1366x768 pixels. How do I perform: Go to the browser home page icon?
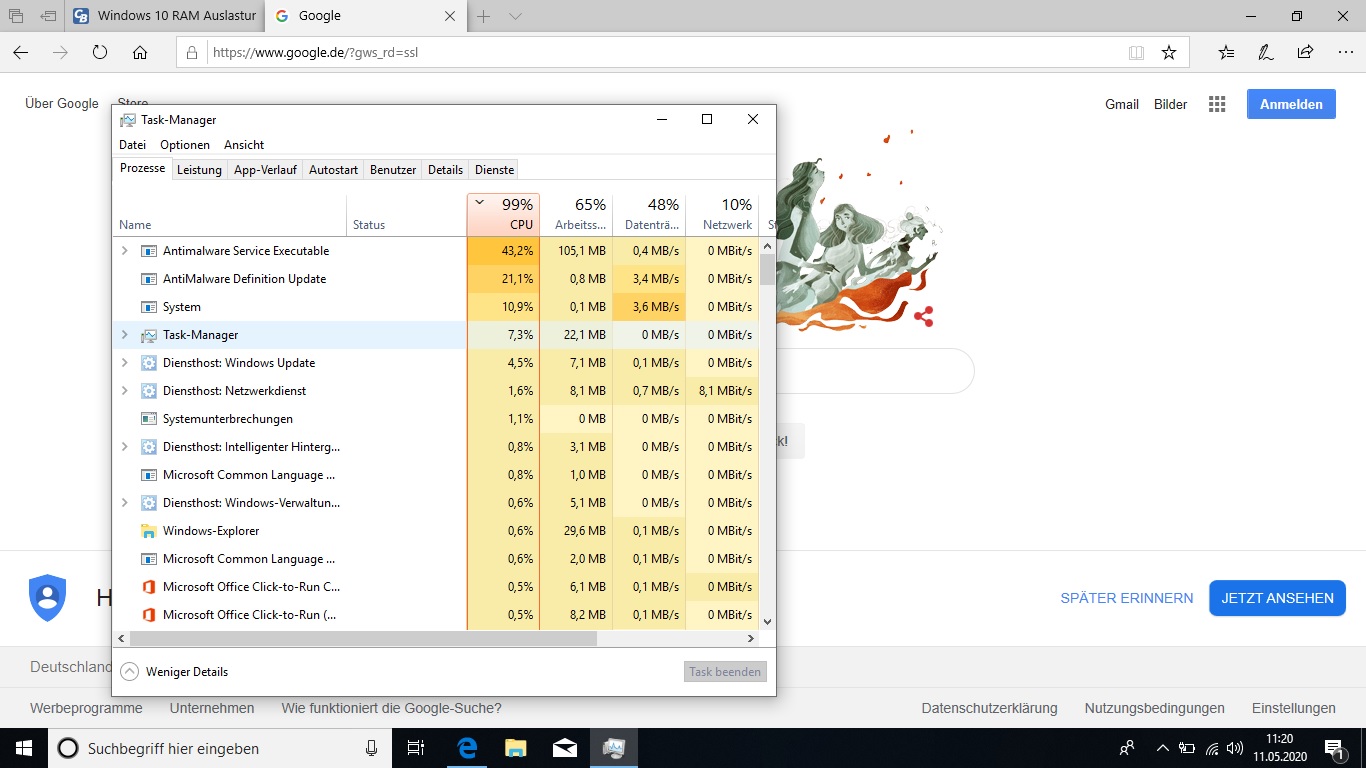140,53
